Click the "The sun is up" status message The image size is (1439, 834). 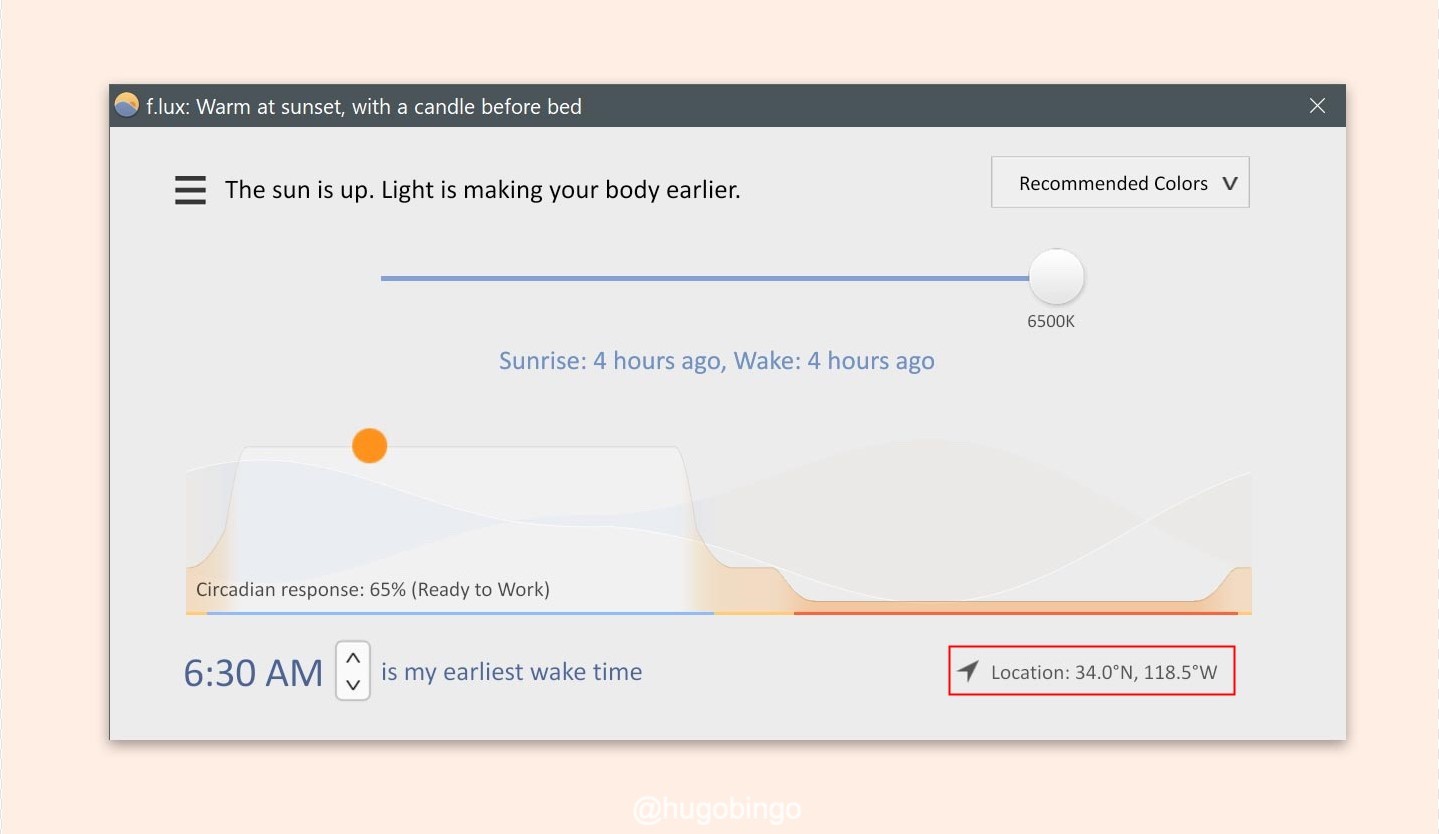point(482,190)
